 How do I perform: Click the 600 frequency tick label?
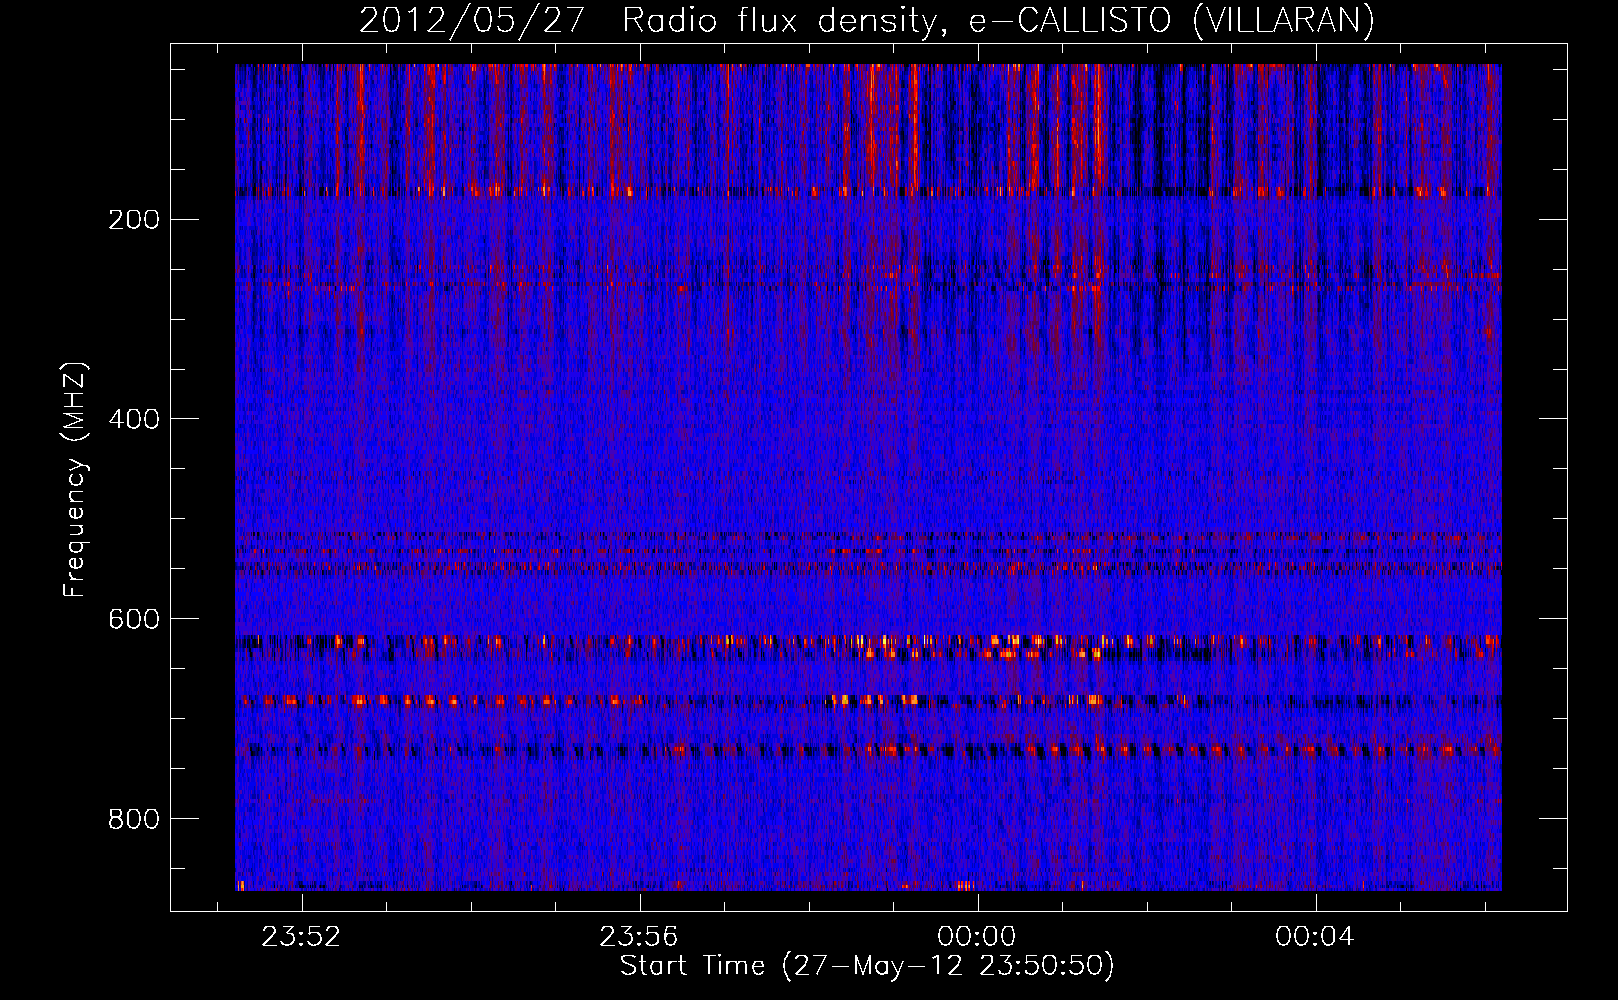point(134,619)
